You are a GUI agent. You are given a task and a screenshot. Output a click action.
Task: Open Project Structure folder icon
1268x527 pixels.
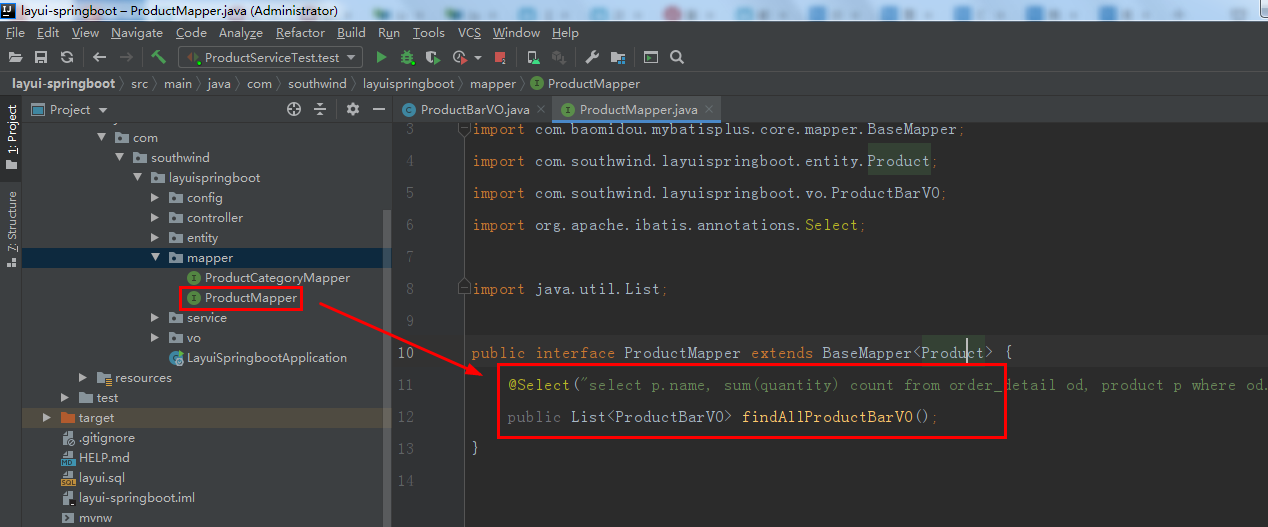point(618,57)
